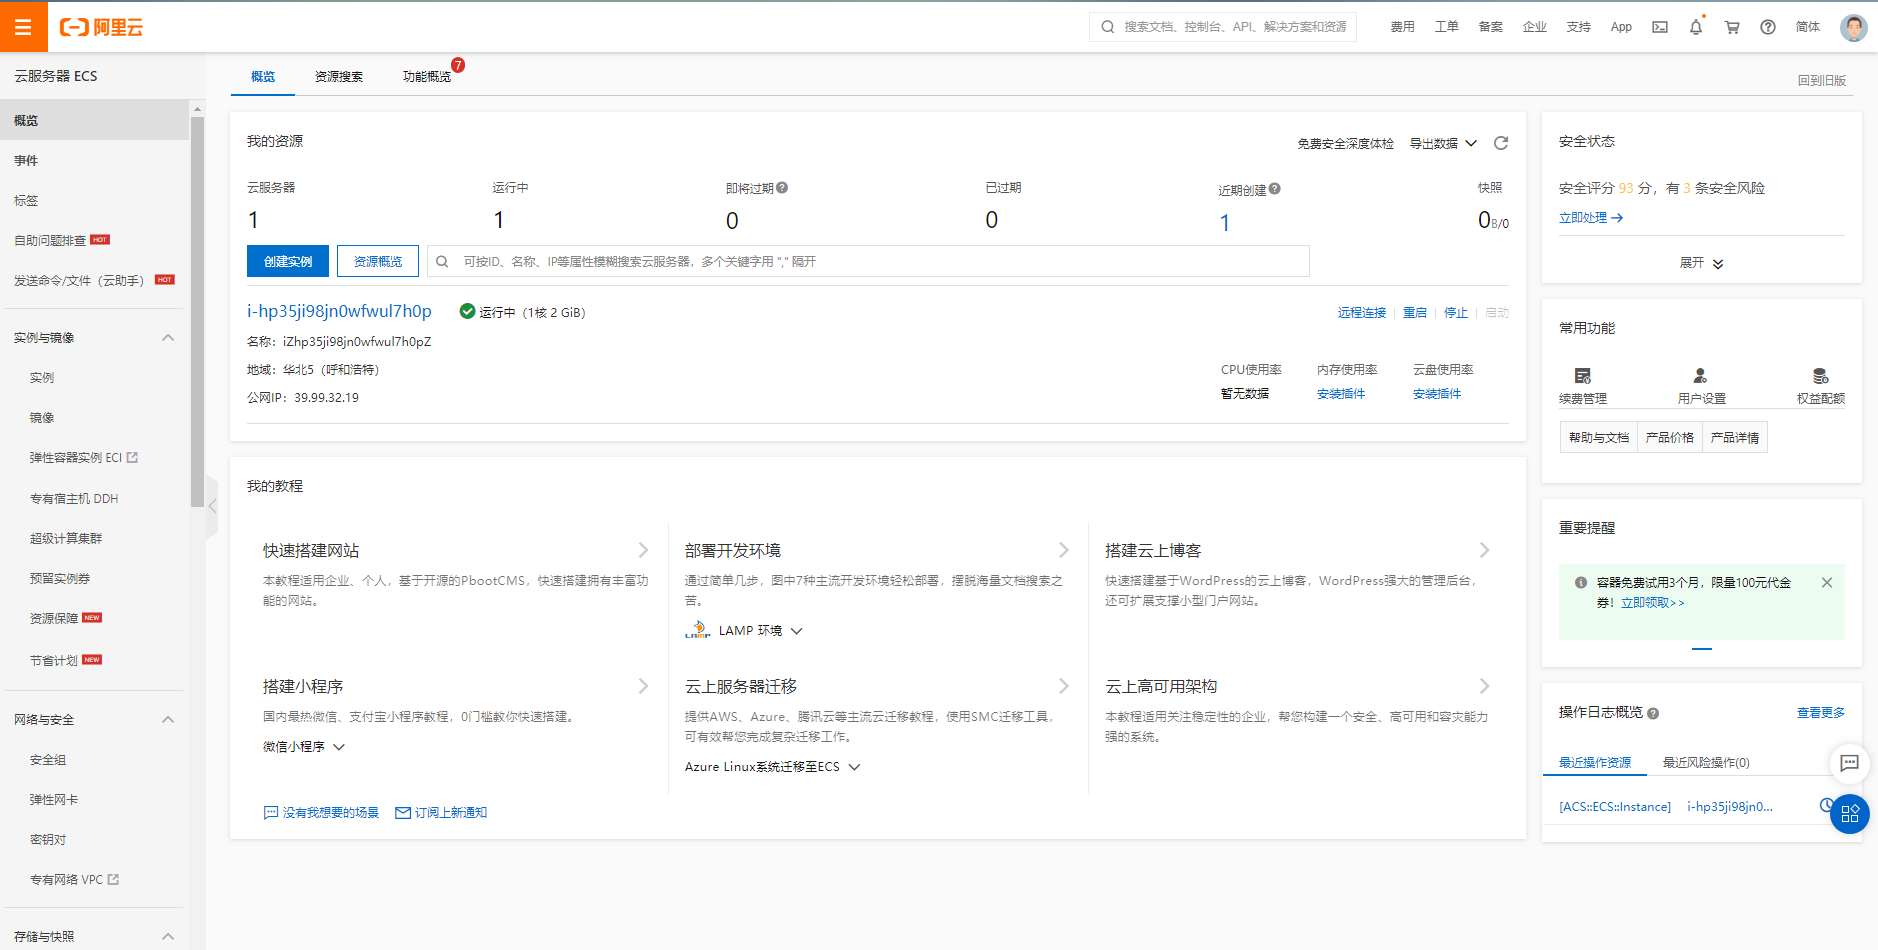This screenshot has width=1878, height=950.
Task: Click 订阅上新通知 mail link
Action: tap(441, 812)
